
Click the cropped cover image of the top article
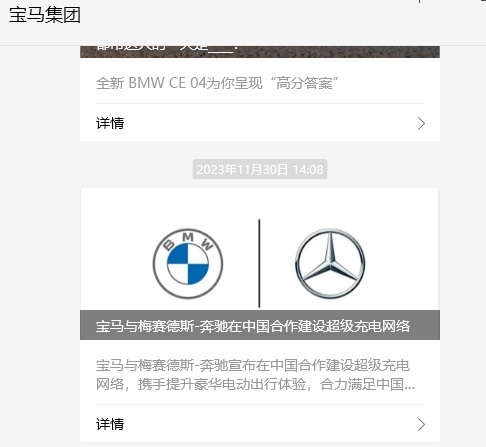[260, 52]
